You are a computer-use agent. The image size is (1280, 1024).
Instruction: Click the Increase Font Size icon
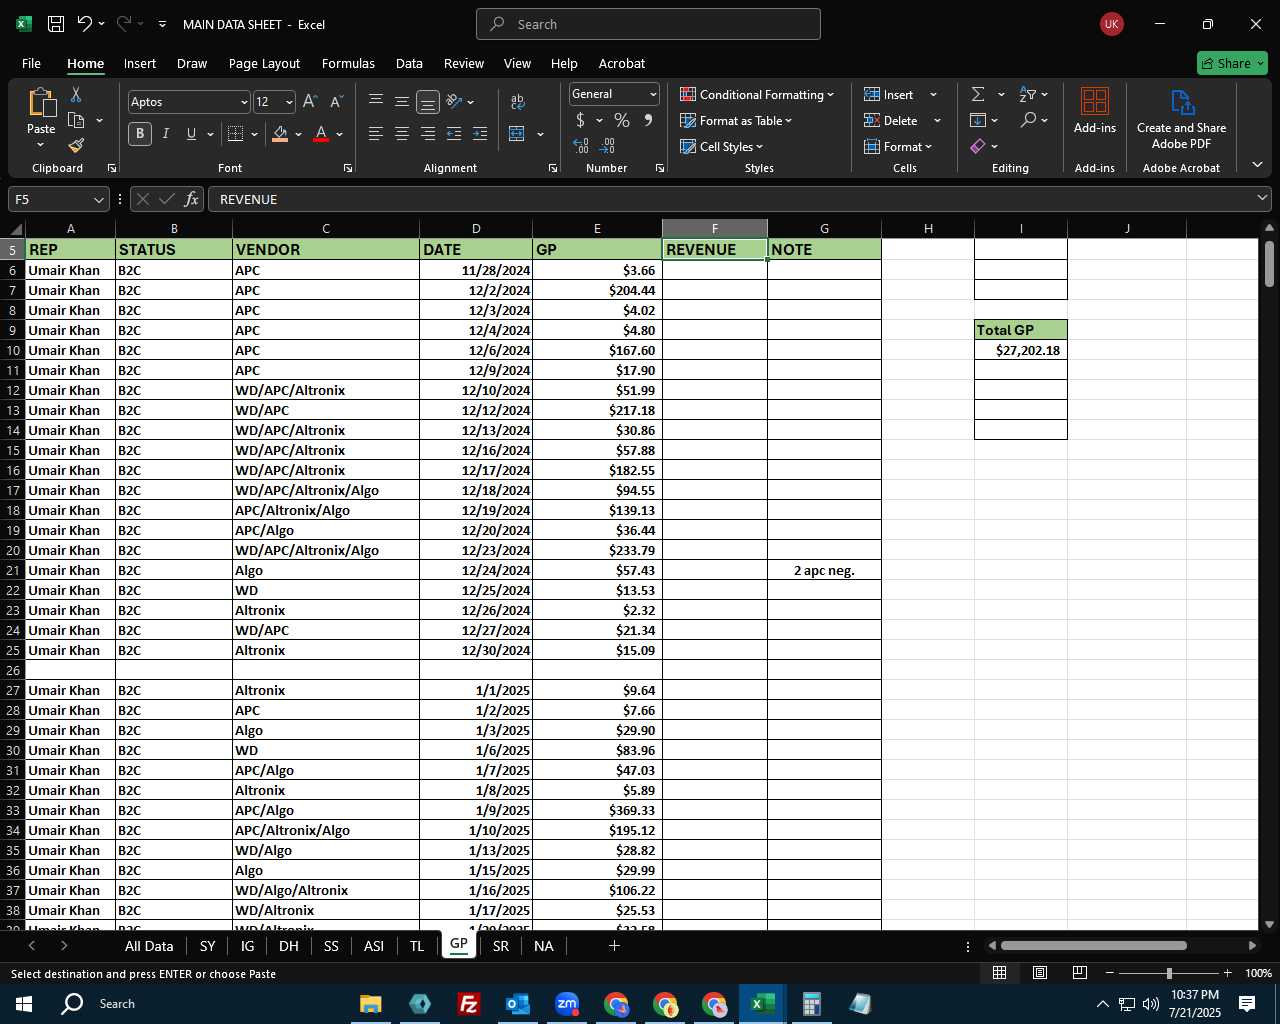point(310,102)
